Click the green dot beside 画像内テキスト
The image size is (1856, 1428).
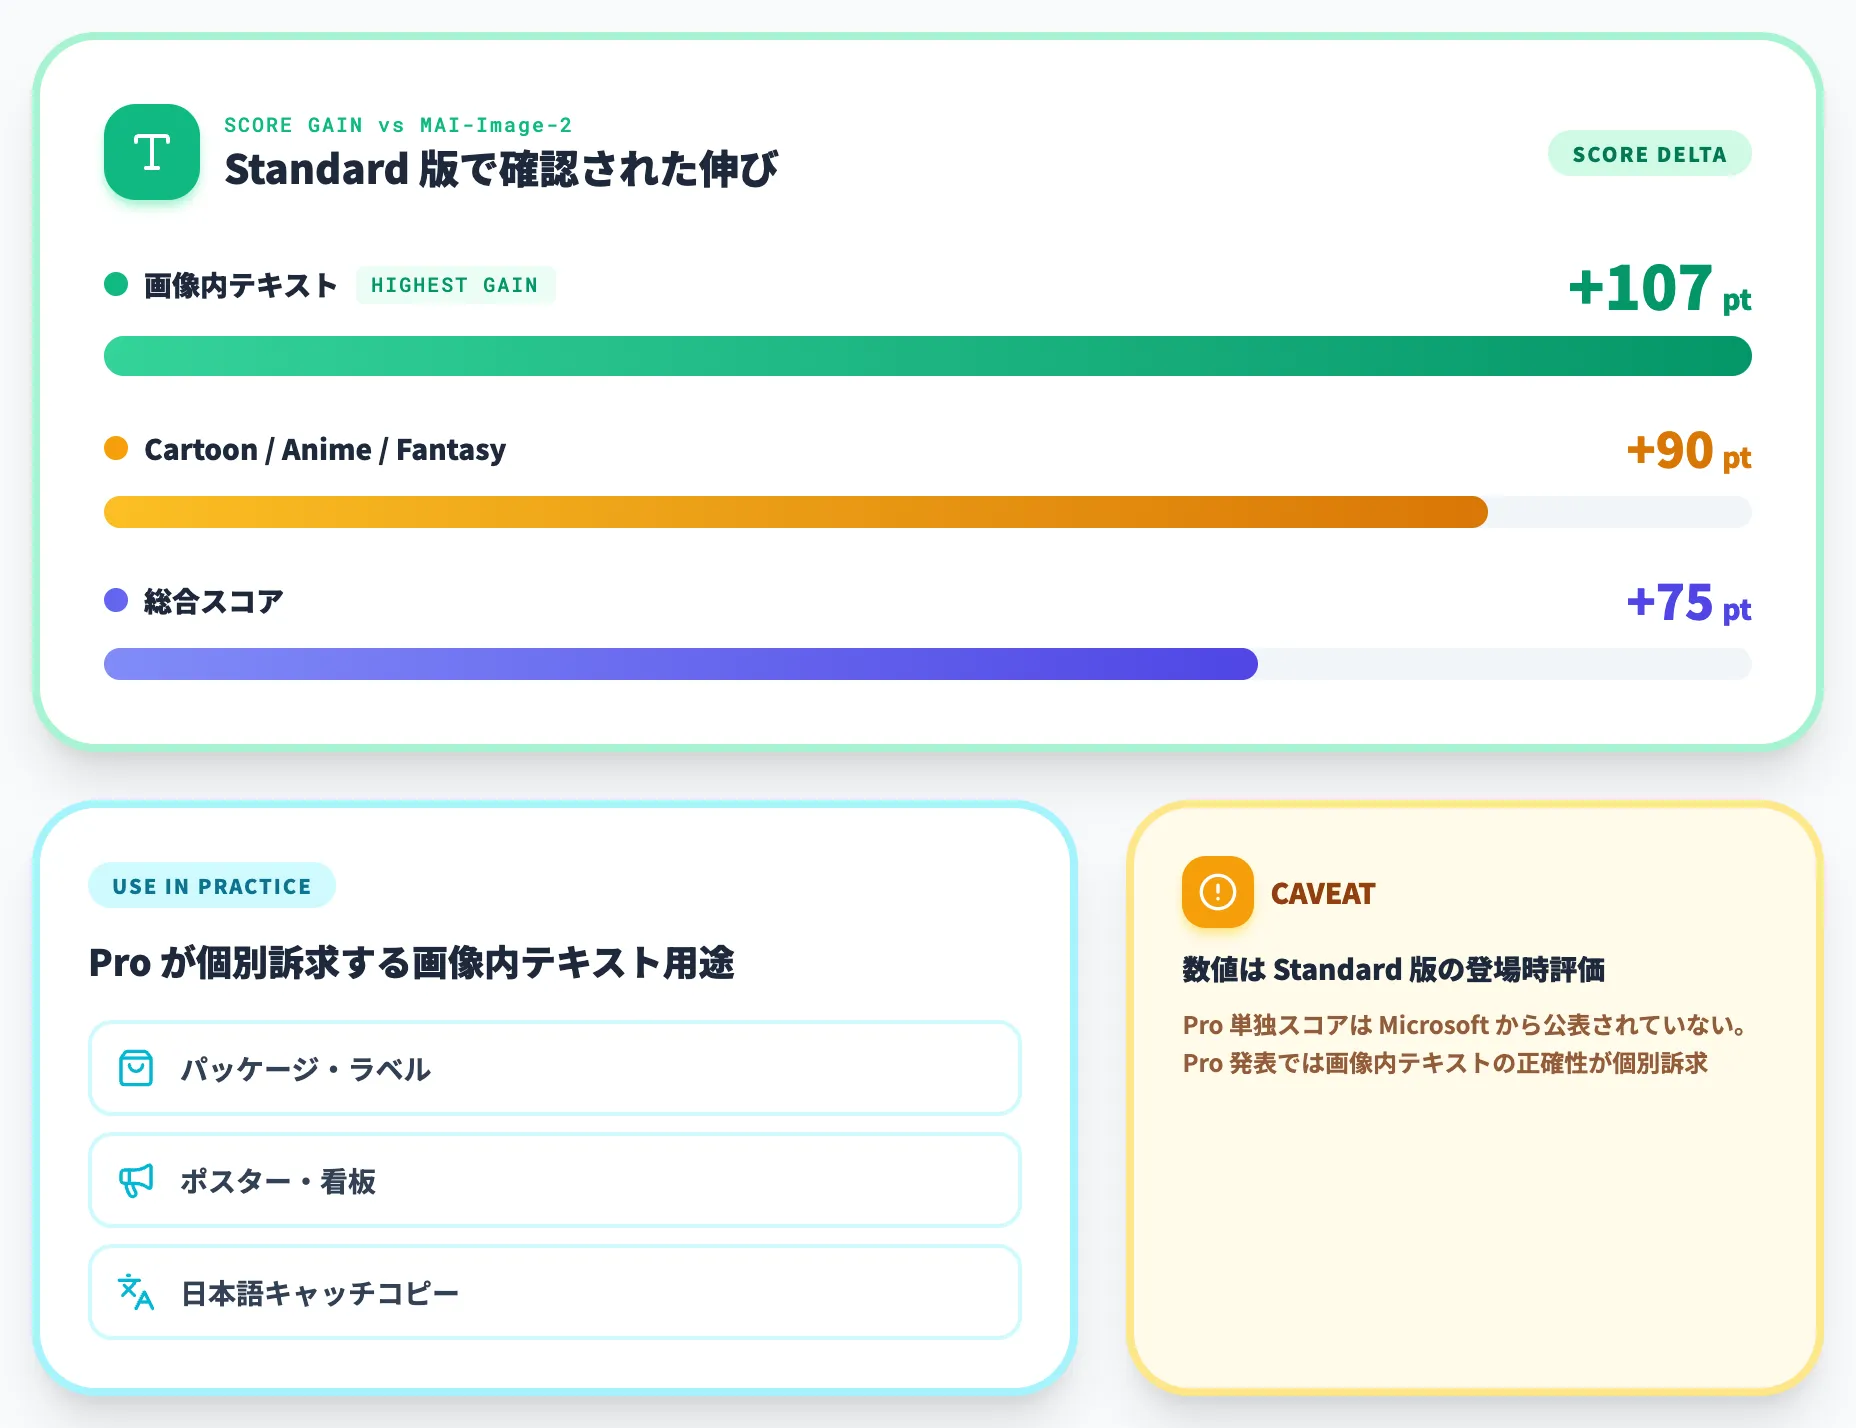pyautogui.click(x=116, y=284)
